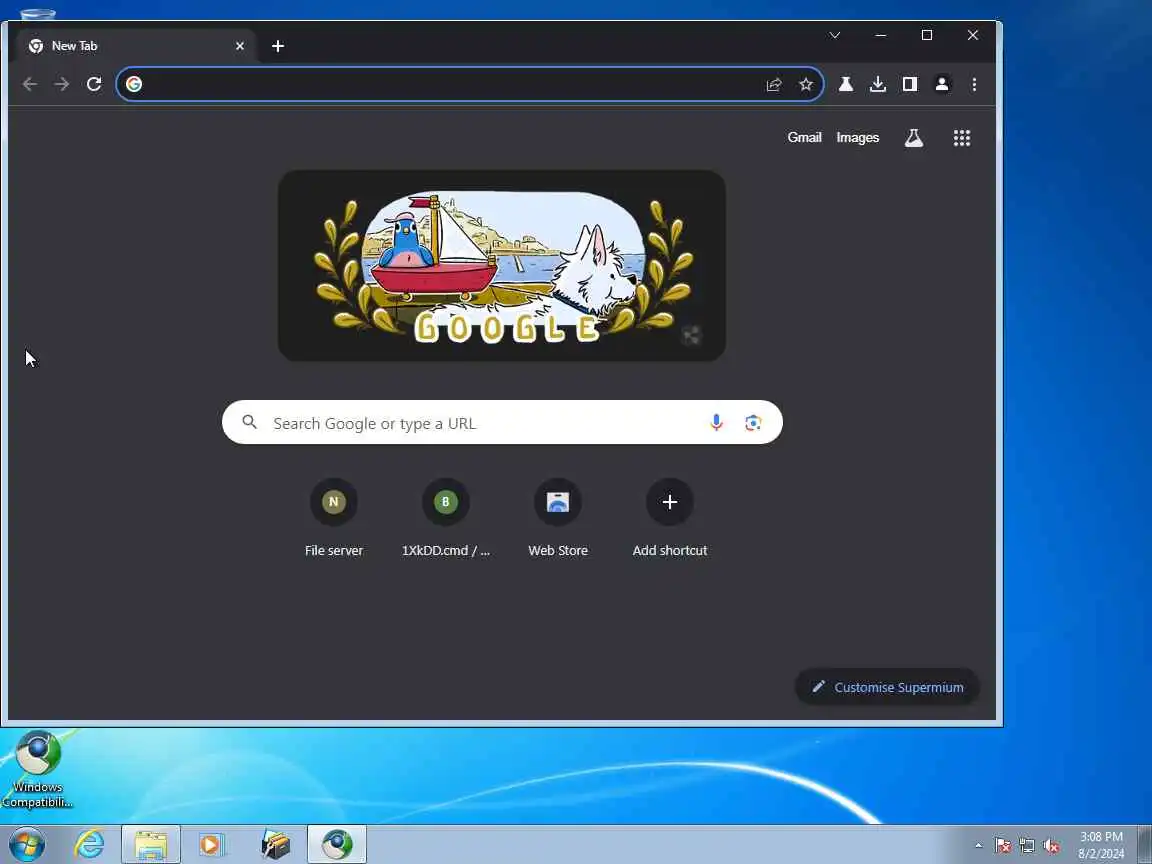Open the 1XkDD.cmd shortcut
Image resolution: width=1152 pixels, height=864 pixels.
(x=445, y=518)
